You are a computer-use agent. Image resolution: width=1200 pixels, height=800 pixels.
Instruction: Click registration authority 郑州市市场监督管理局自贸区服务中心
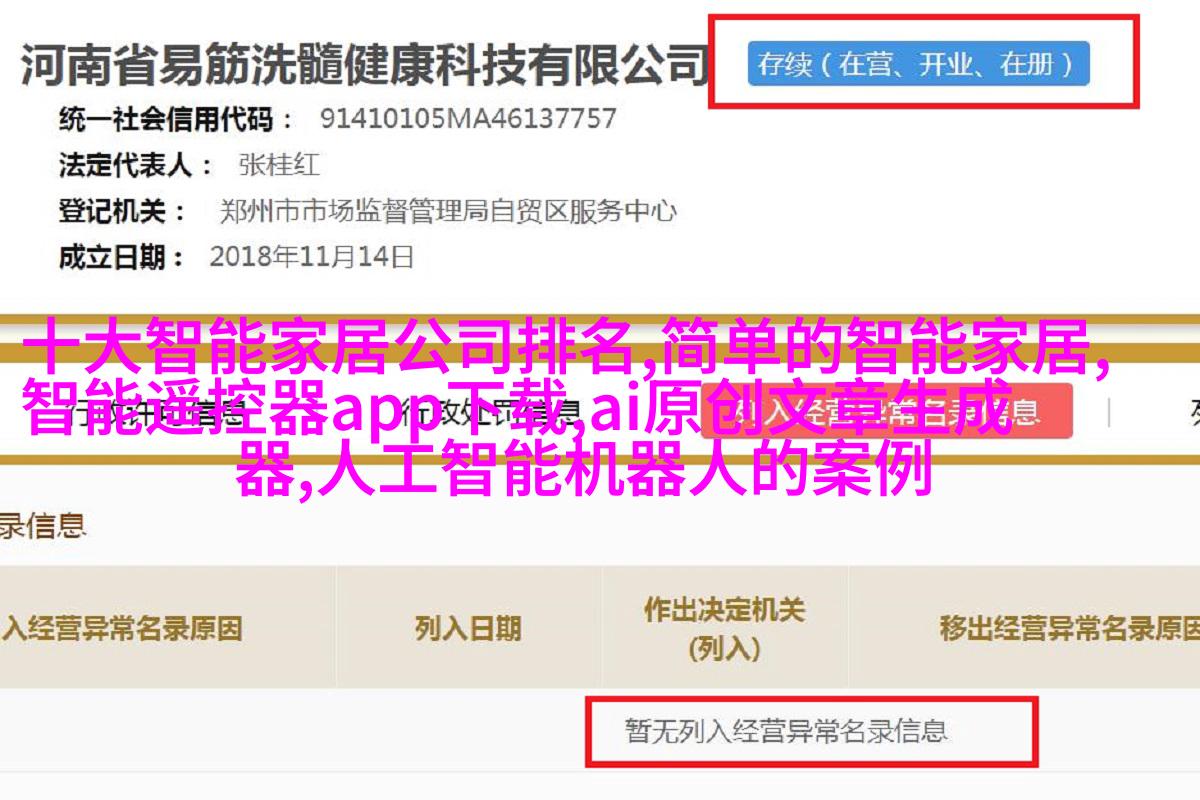pos(448,211)
